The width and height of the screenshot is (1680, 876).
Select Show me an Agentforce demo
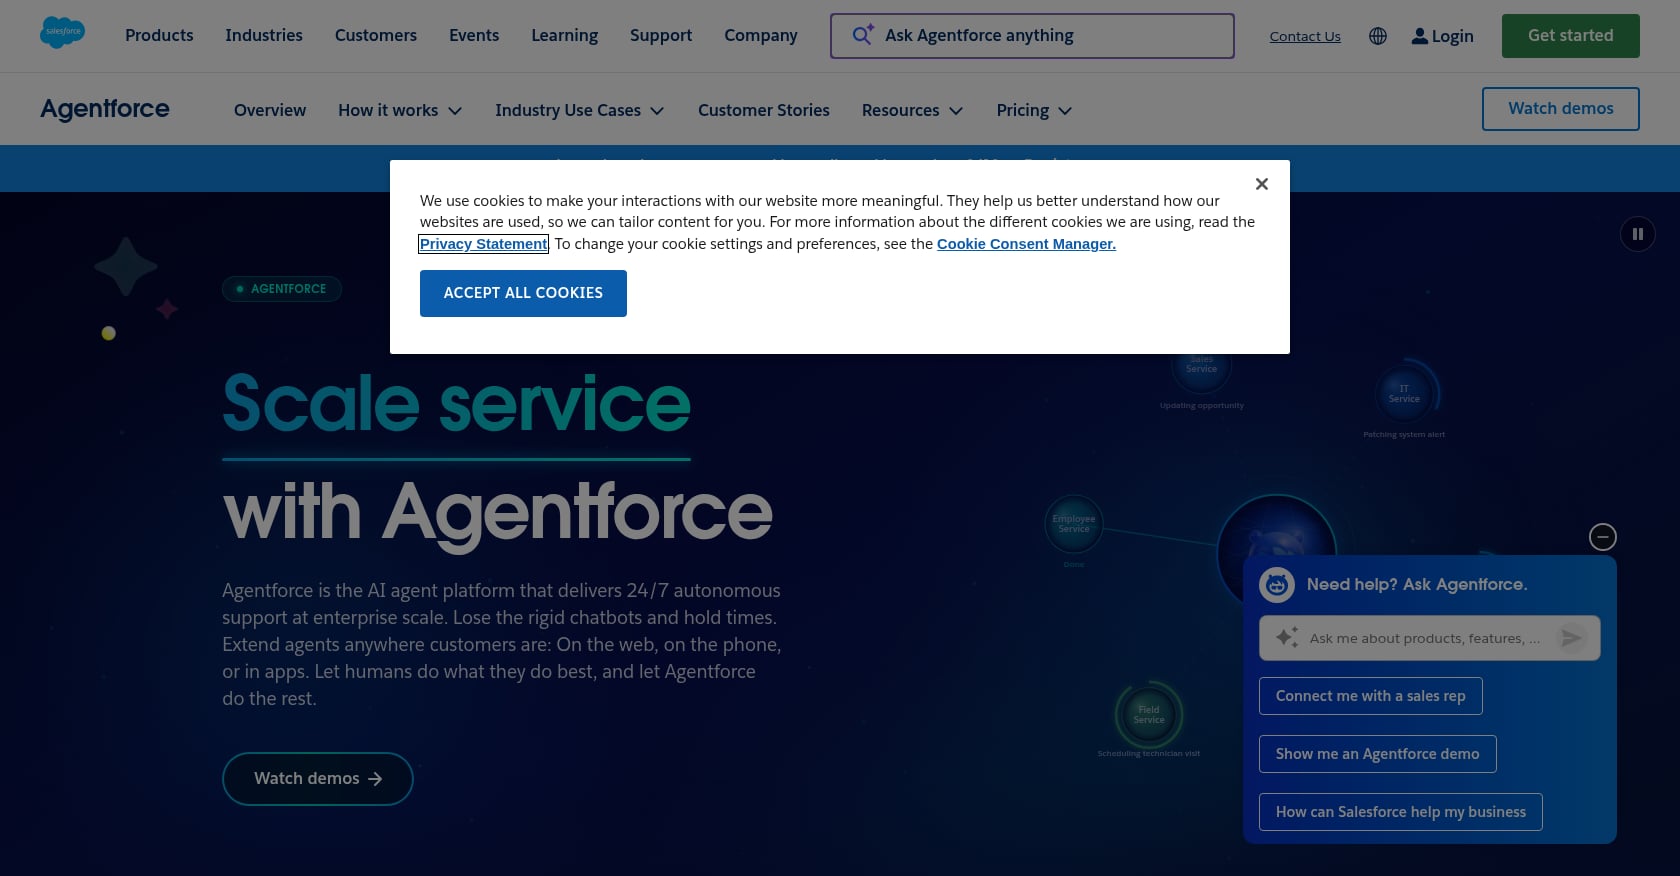click(x=1377, y=754)
